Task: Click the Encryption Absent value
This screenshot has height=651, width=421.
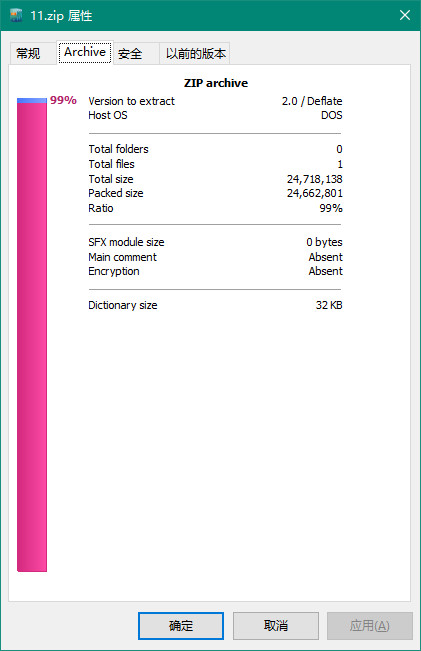Action: click(x=326, y=271)
